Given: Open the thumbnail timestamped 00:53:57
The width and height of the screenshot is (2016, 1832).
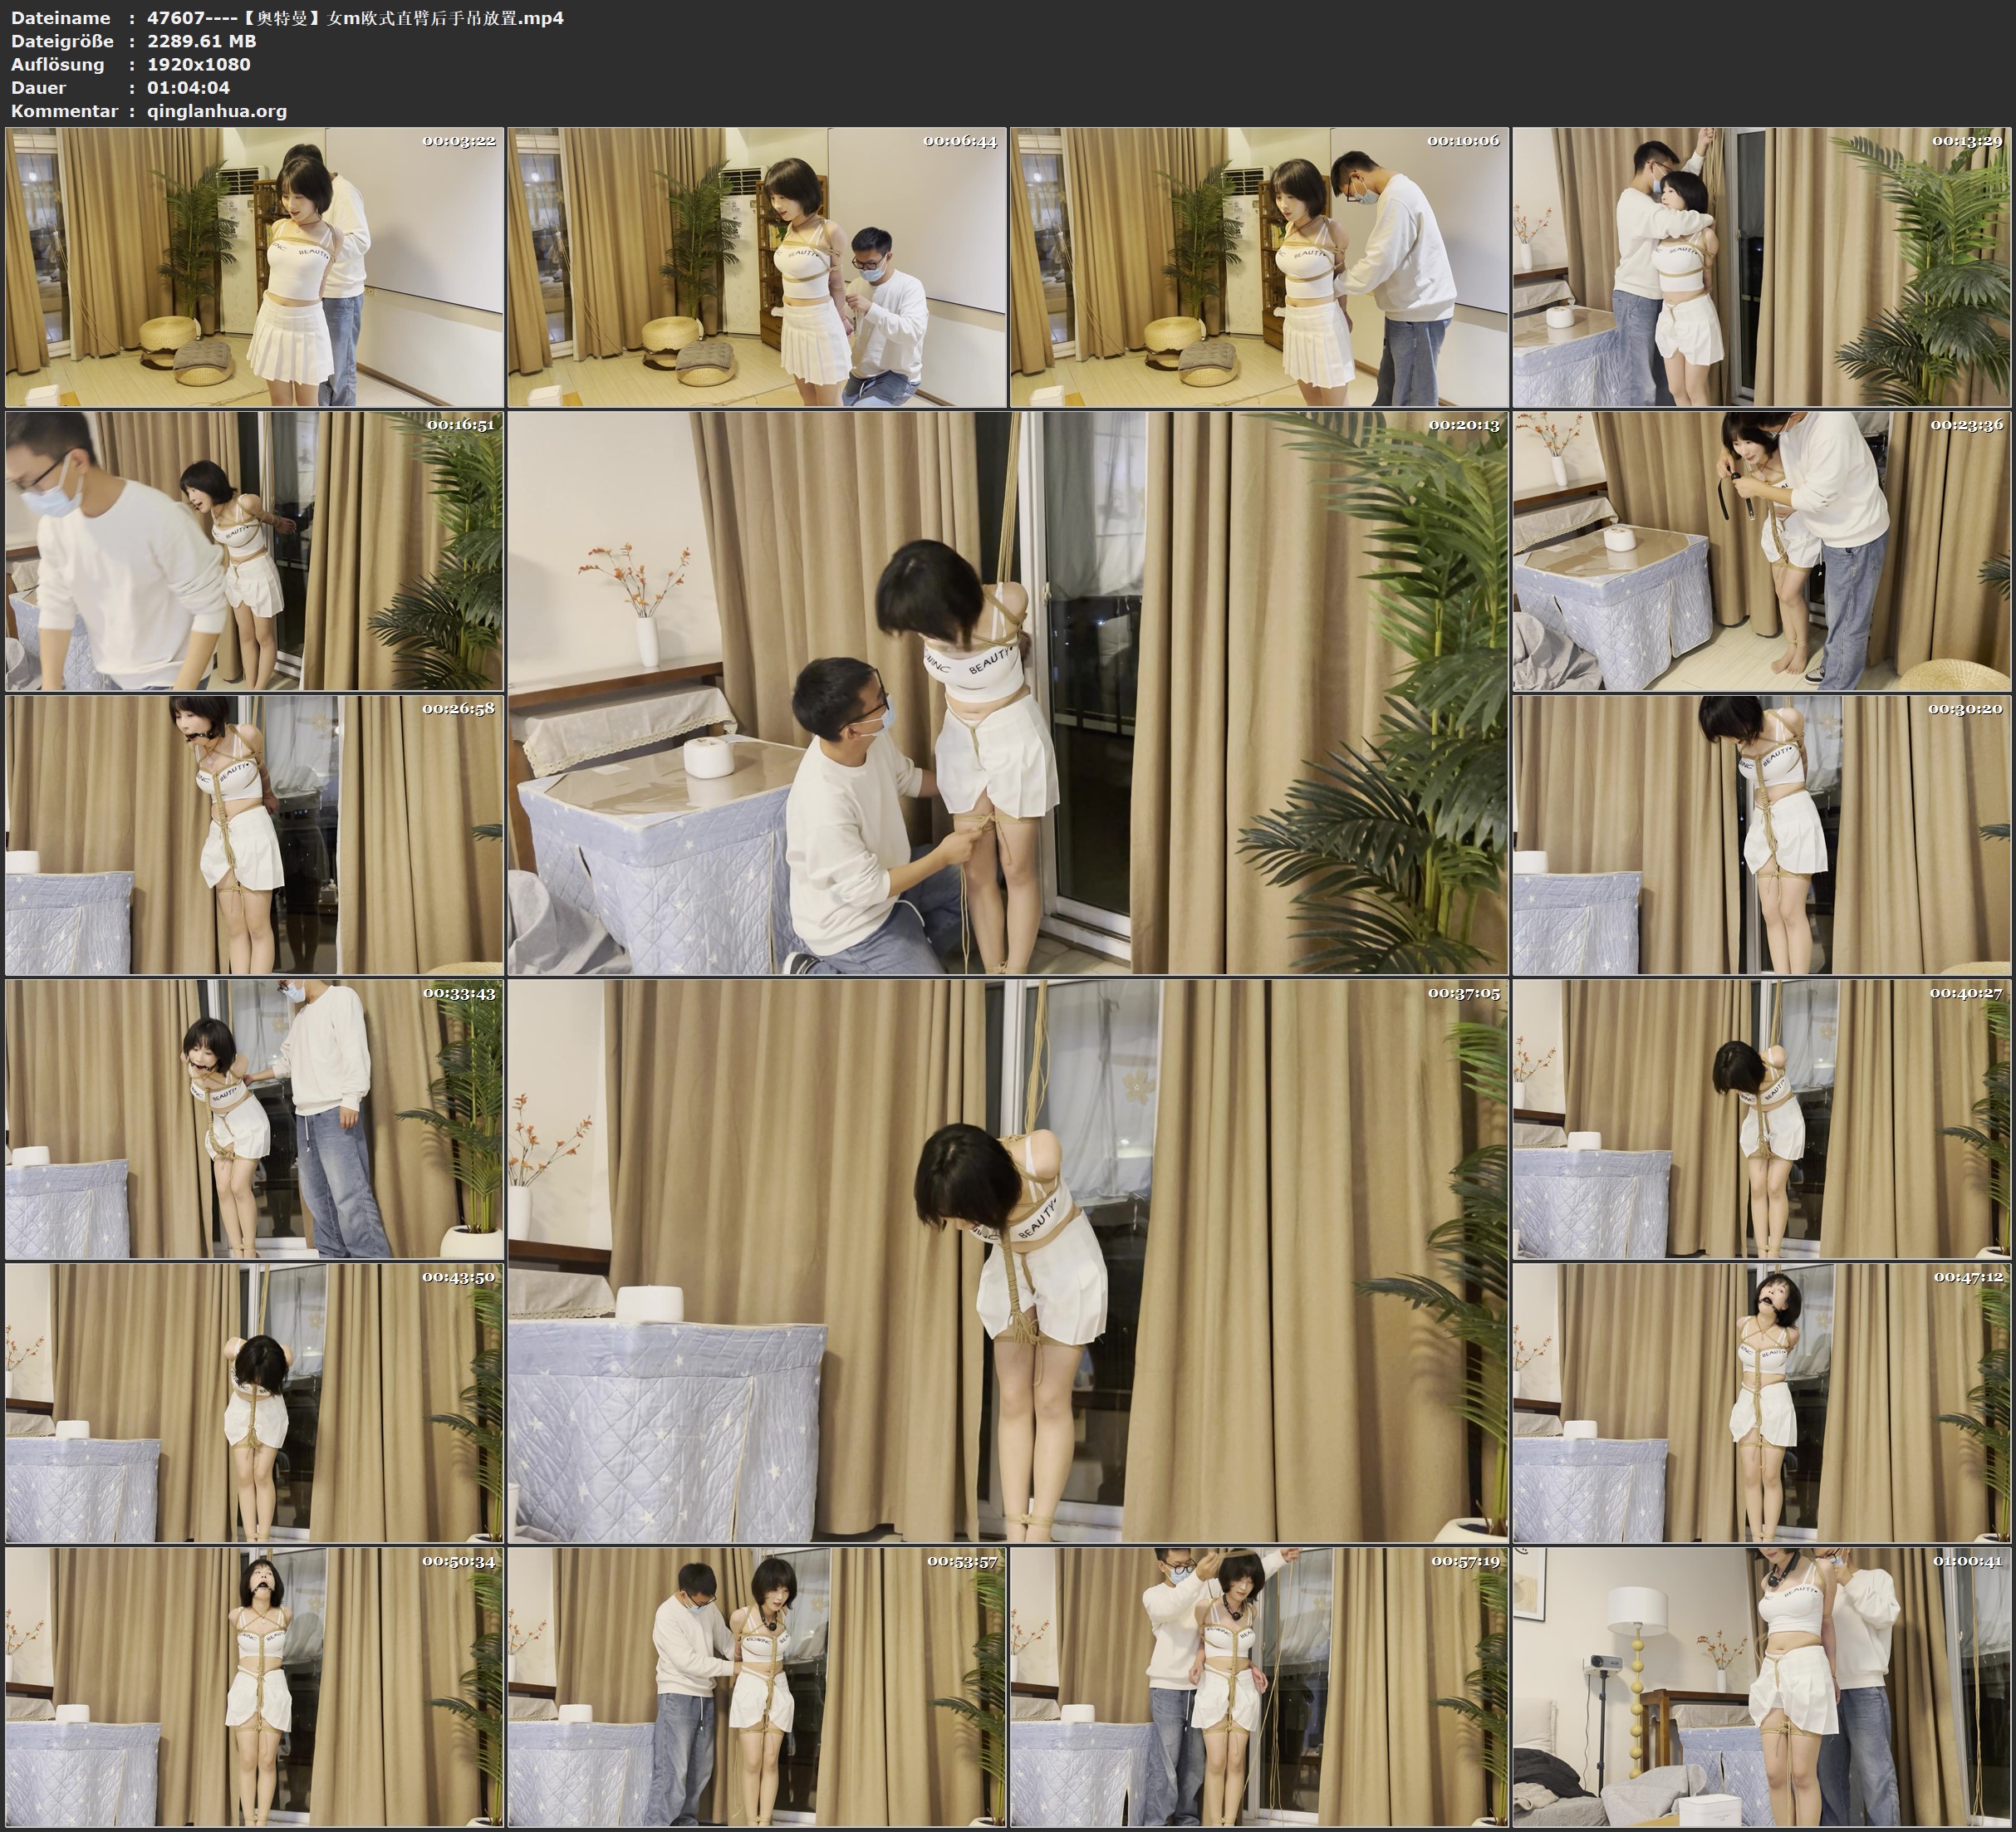Looking at the screenshot, I should point(756,1687).
